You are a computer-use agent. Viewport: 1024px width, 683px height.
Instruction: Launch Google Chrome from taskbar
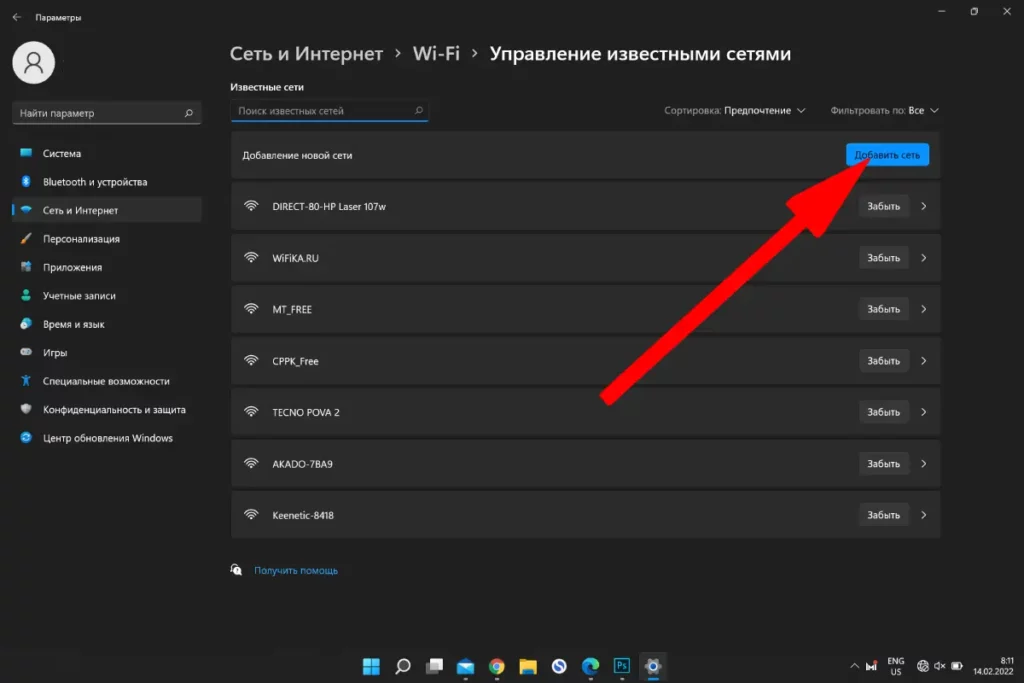(497, 666)
